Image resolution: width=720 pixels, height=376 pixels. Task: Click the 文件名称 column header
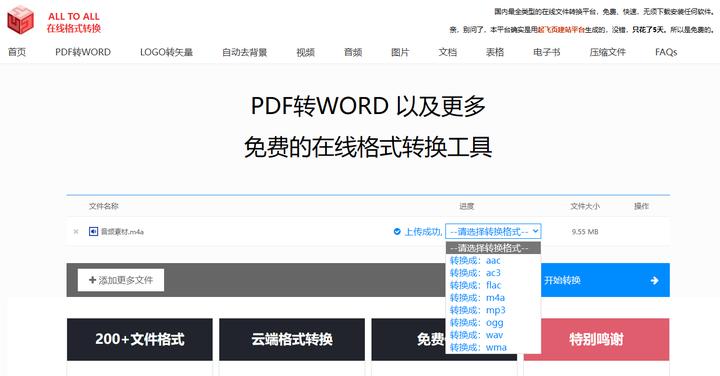pyautogui.click(x=104, y=206)
